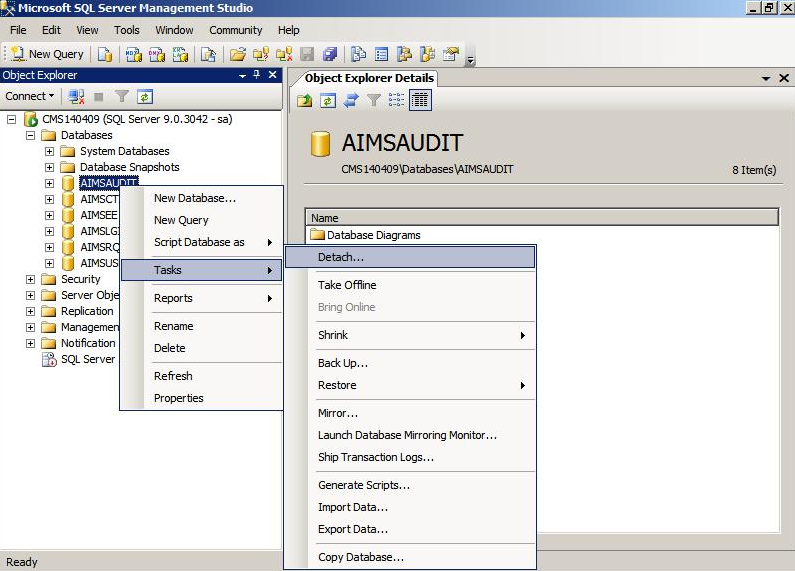The height and width of the screenshot is (571, 795).
Task: Open the Connect dropdown in Object Explorer
Action: pyautogui.click(x=29, y=96)
